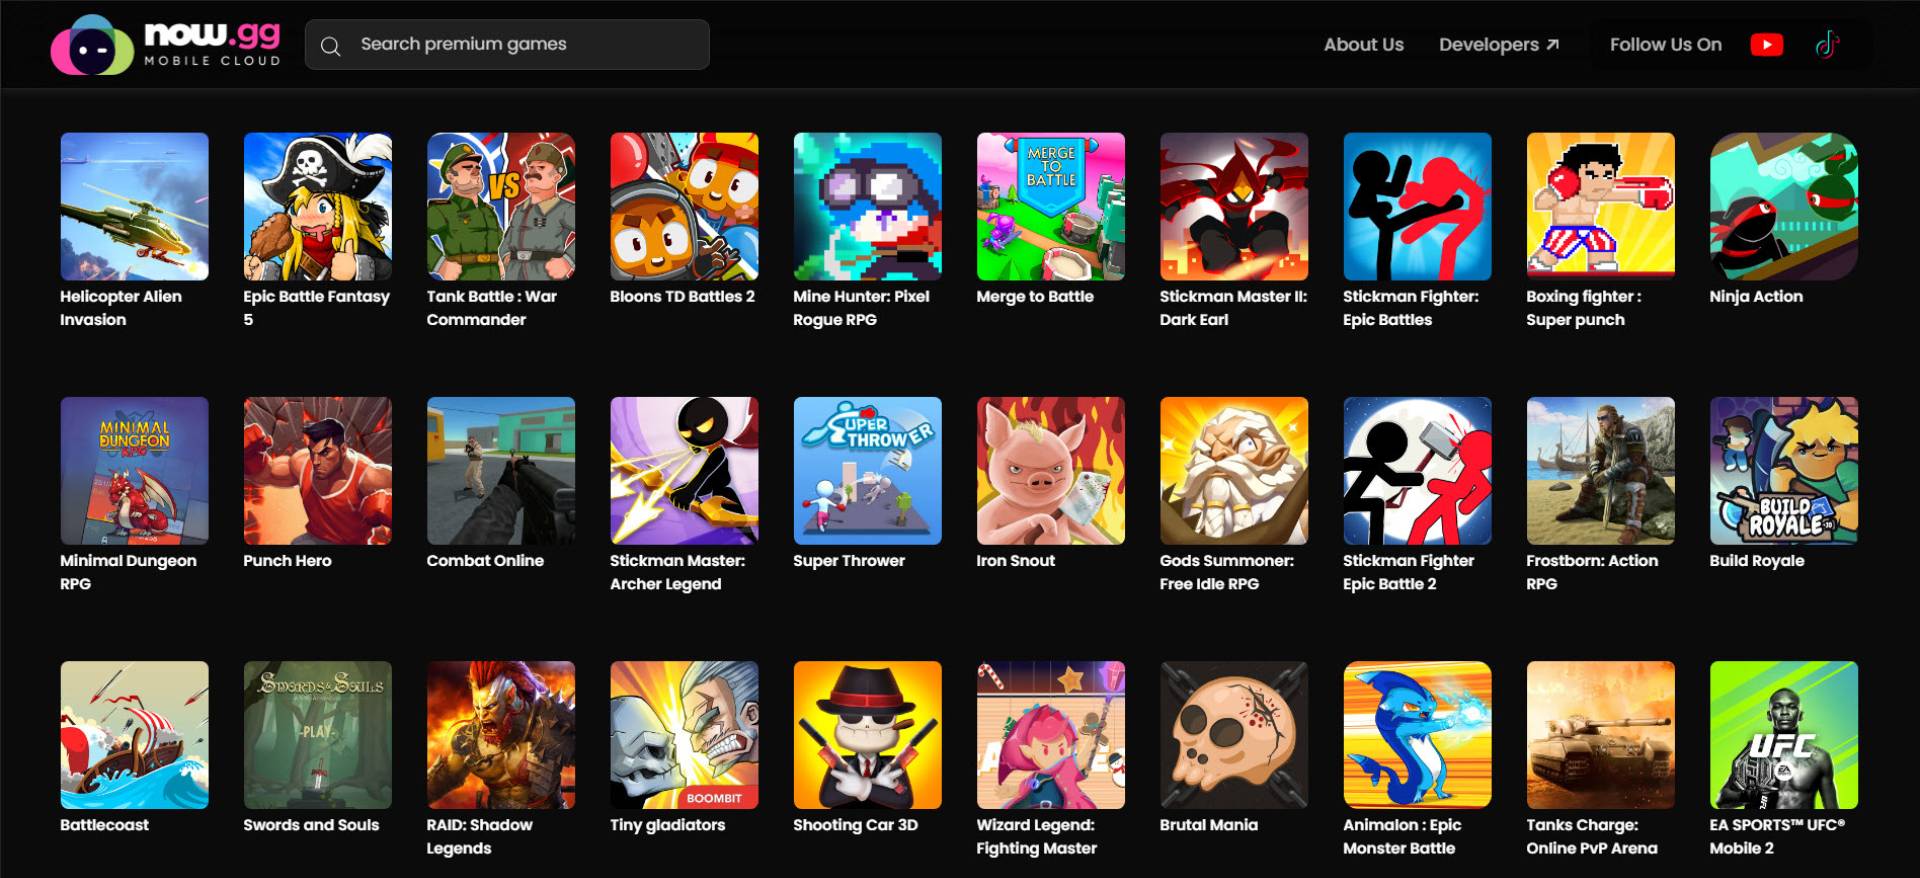Viewport: 1920px width, 878px height.
Task: Open the YouTube channel icon
Action: 1767,45
